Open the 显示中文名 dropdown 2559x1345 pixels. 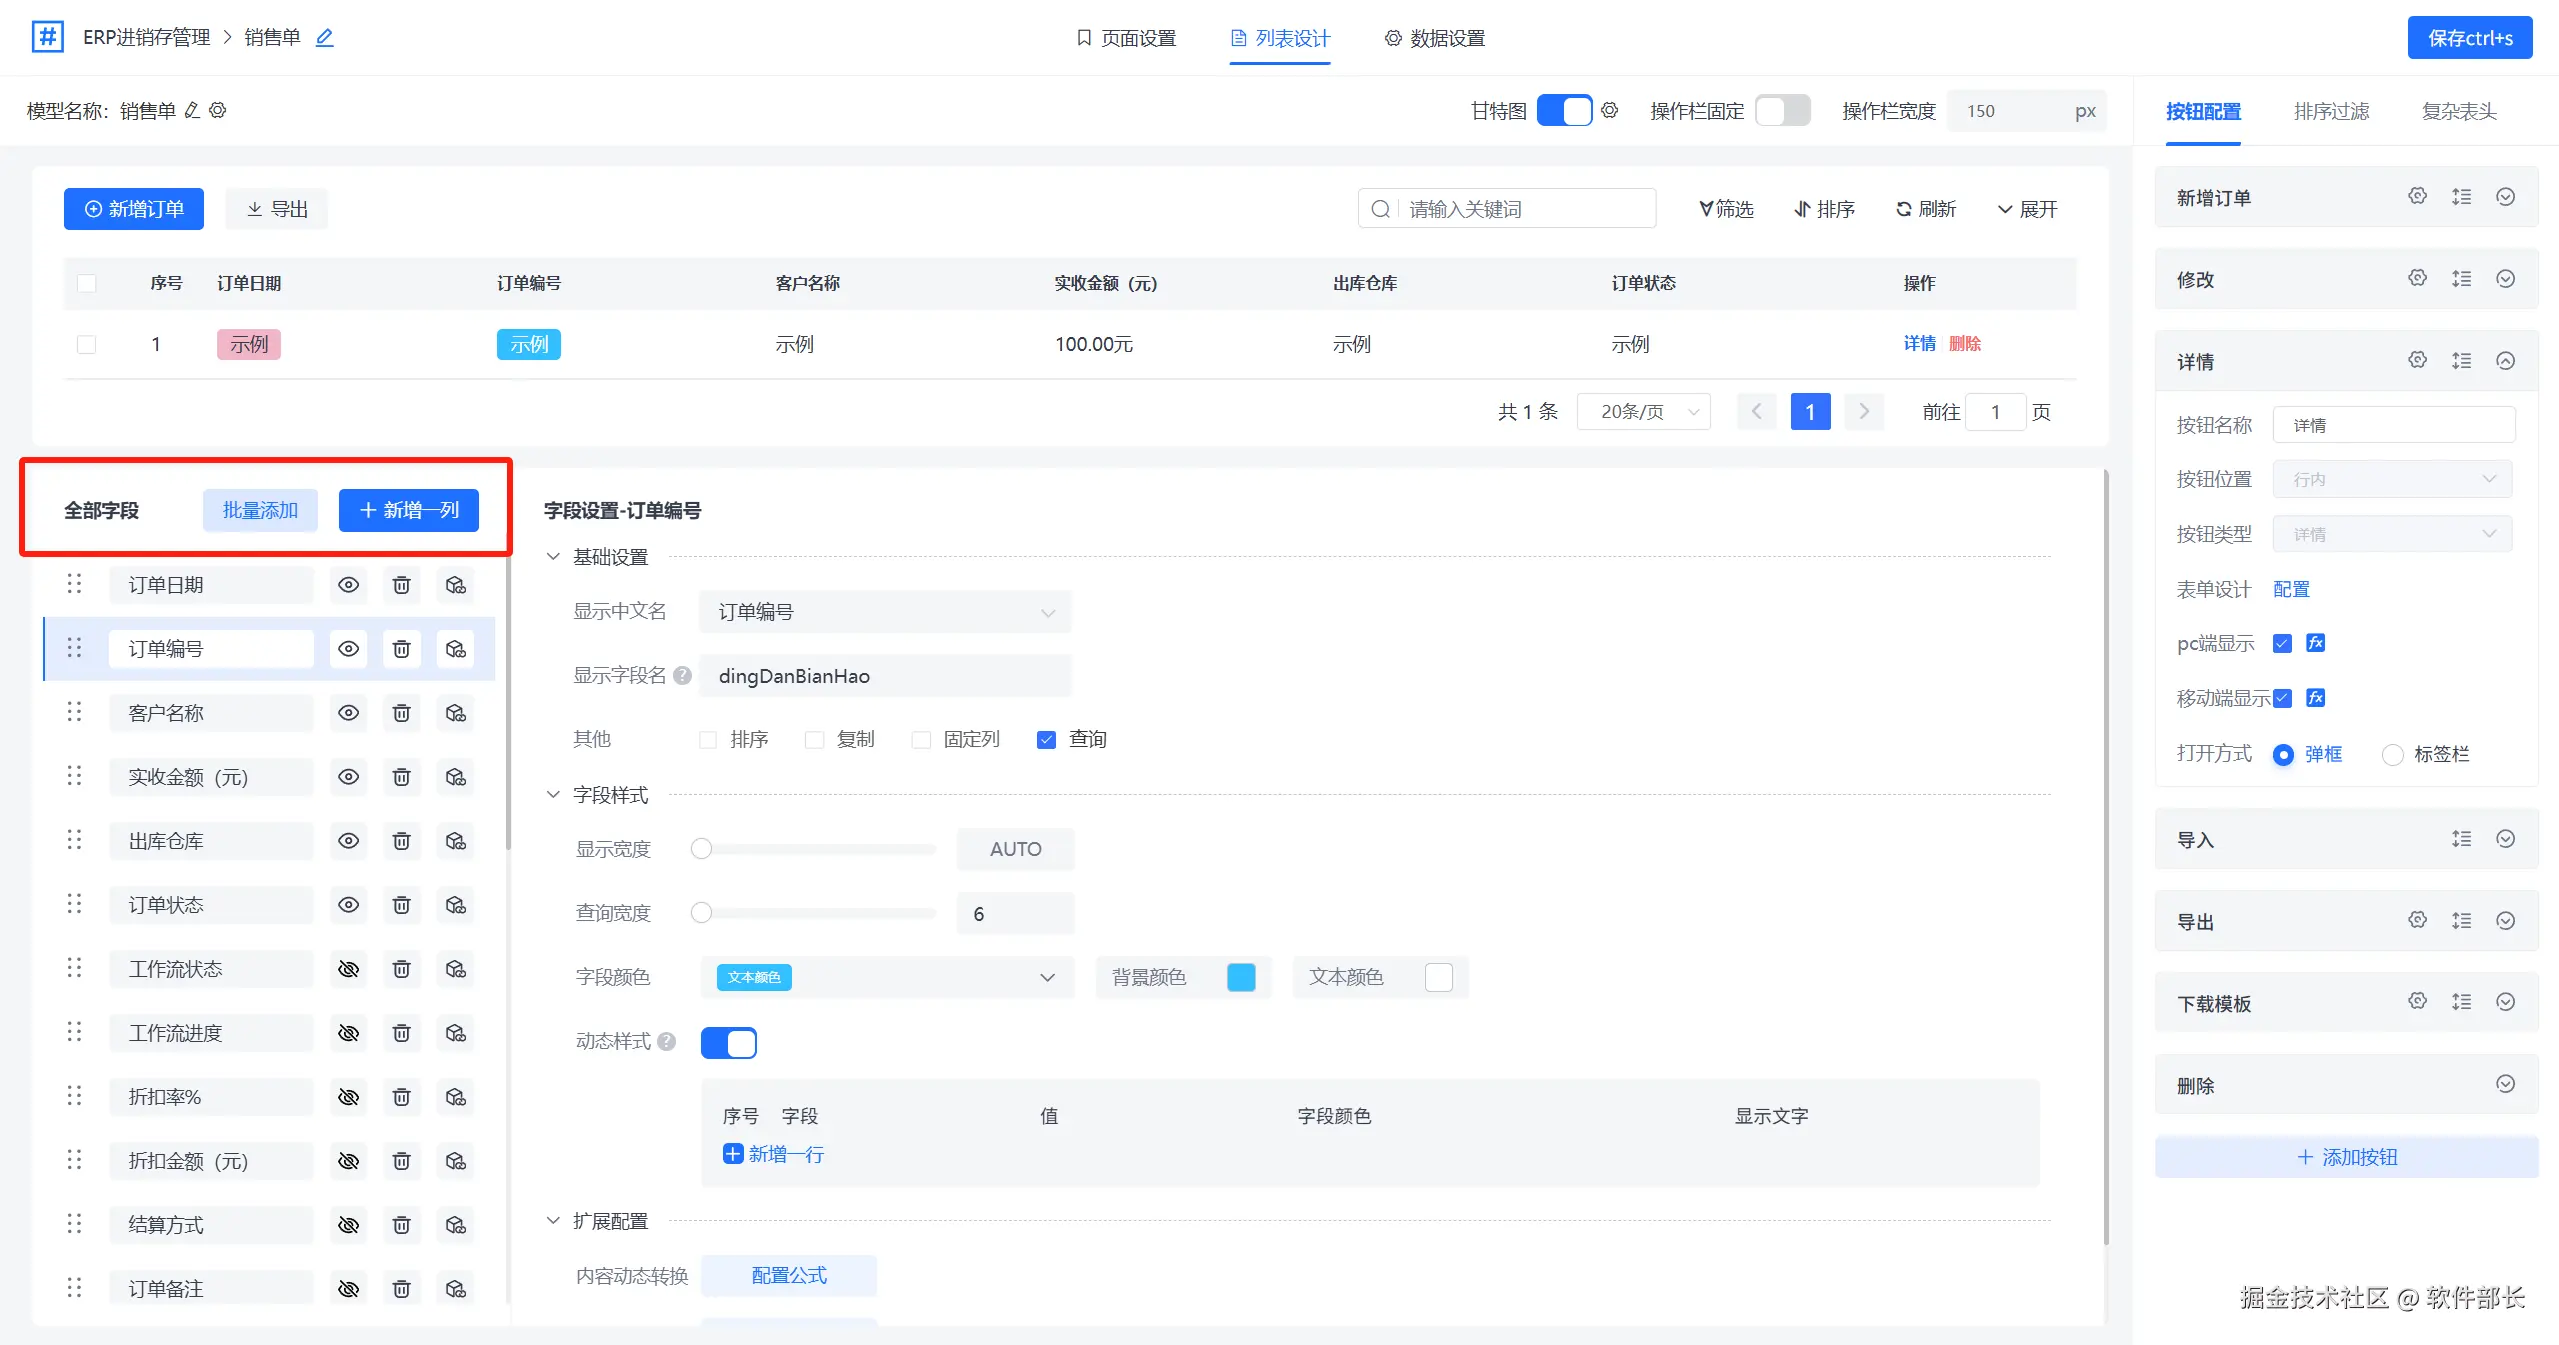885,612
